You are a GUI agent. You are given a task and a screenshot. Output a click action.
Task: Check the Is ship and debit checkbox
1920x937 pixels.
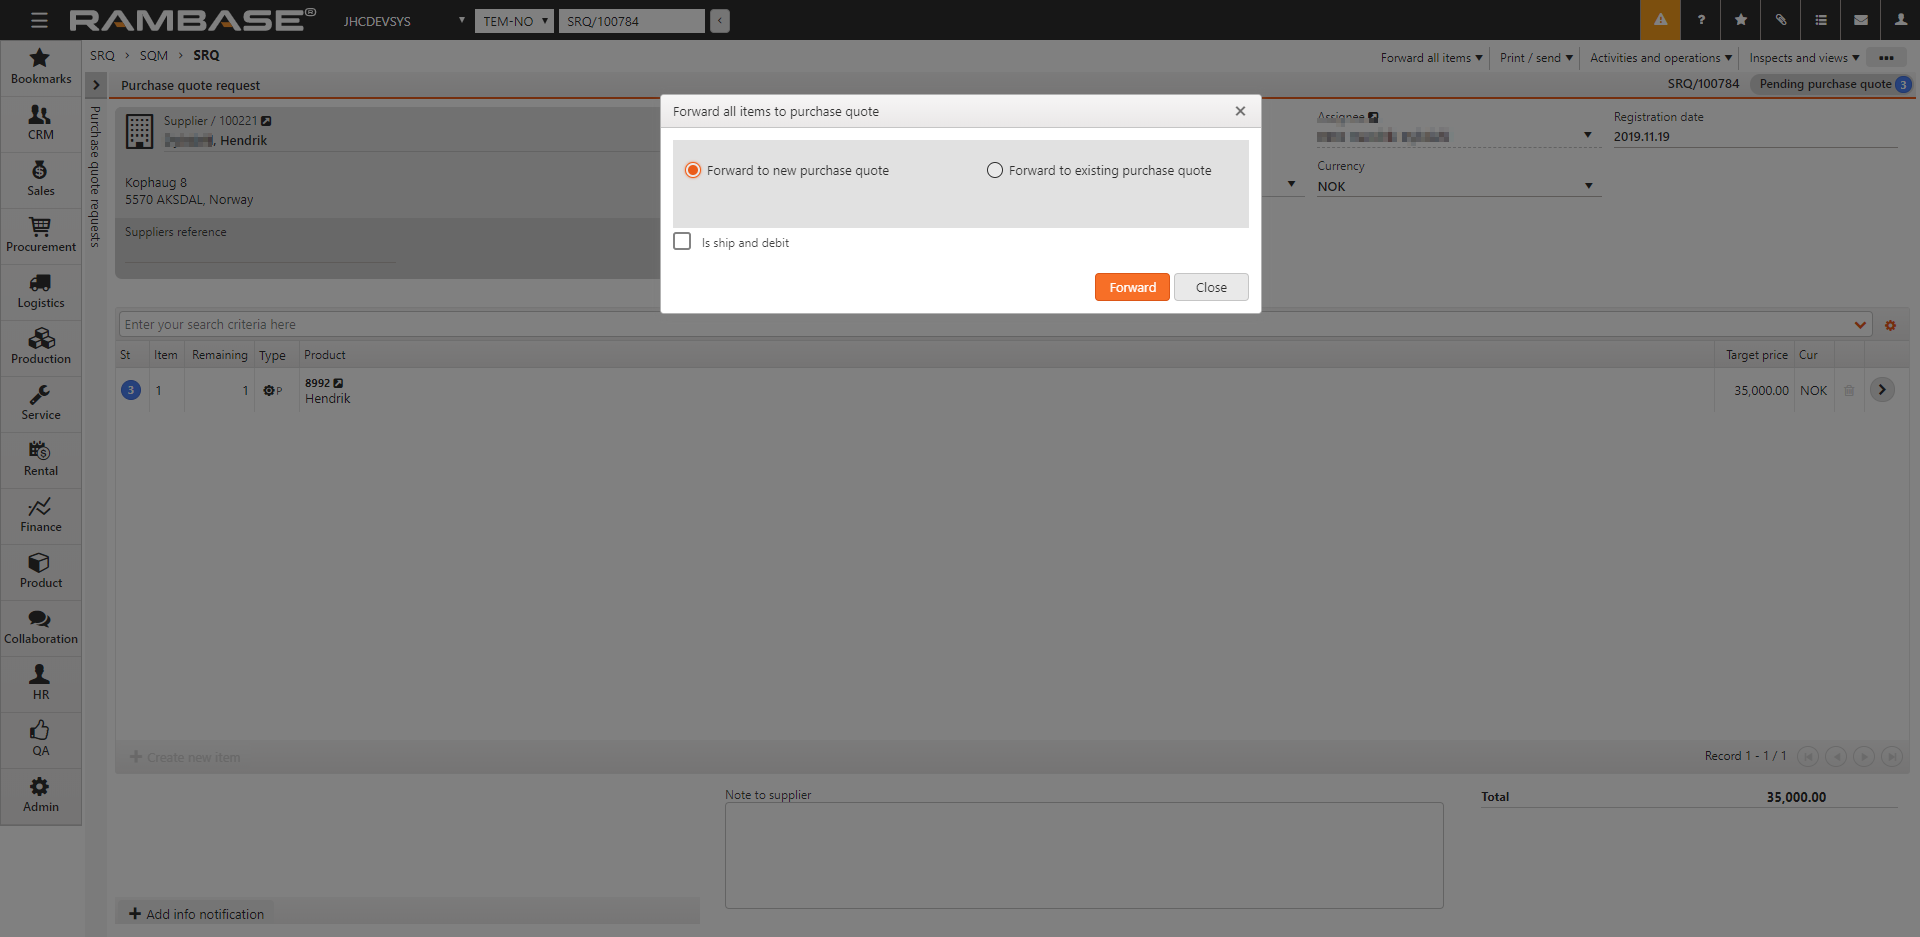682,242
